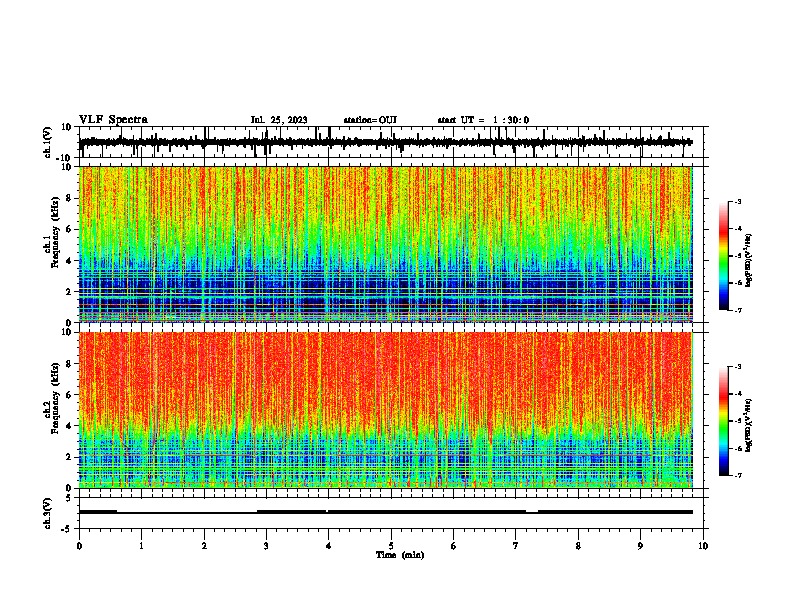Click the time axis tick label "6"
The width and height of the screenshot is (792, 612).
454,546
